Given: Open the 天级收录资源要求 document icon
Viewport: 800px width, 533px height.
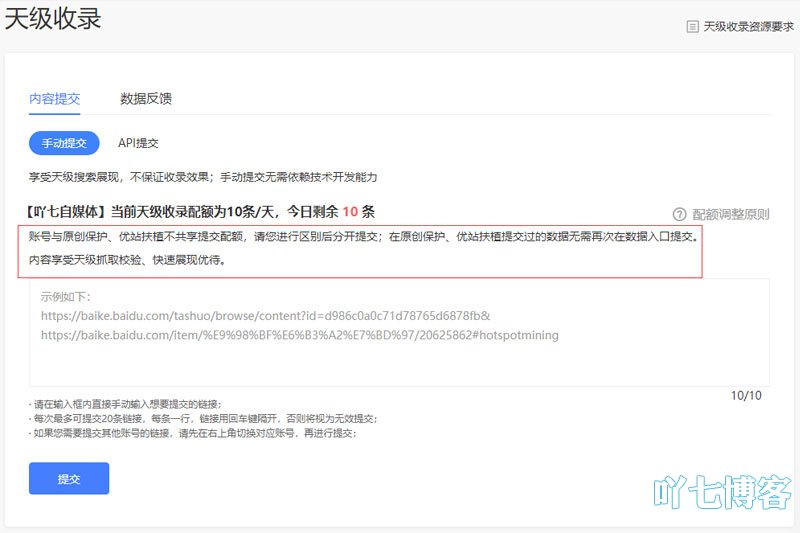Looking at the screenshot, I should (692, 27).
